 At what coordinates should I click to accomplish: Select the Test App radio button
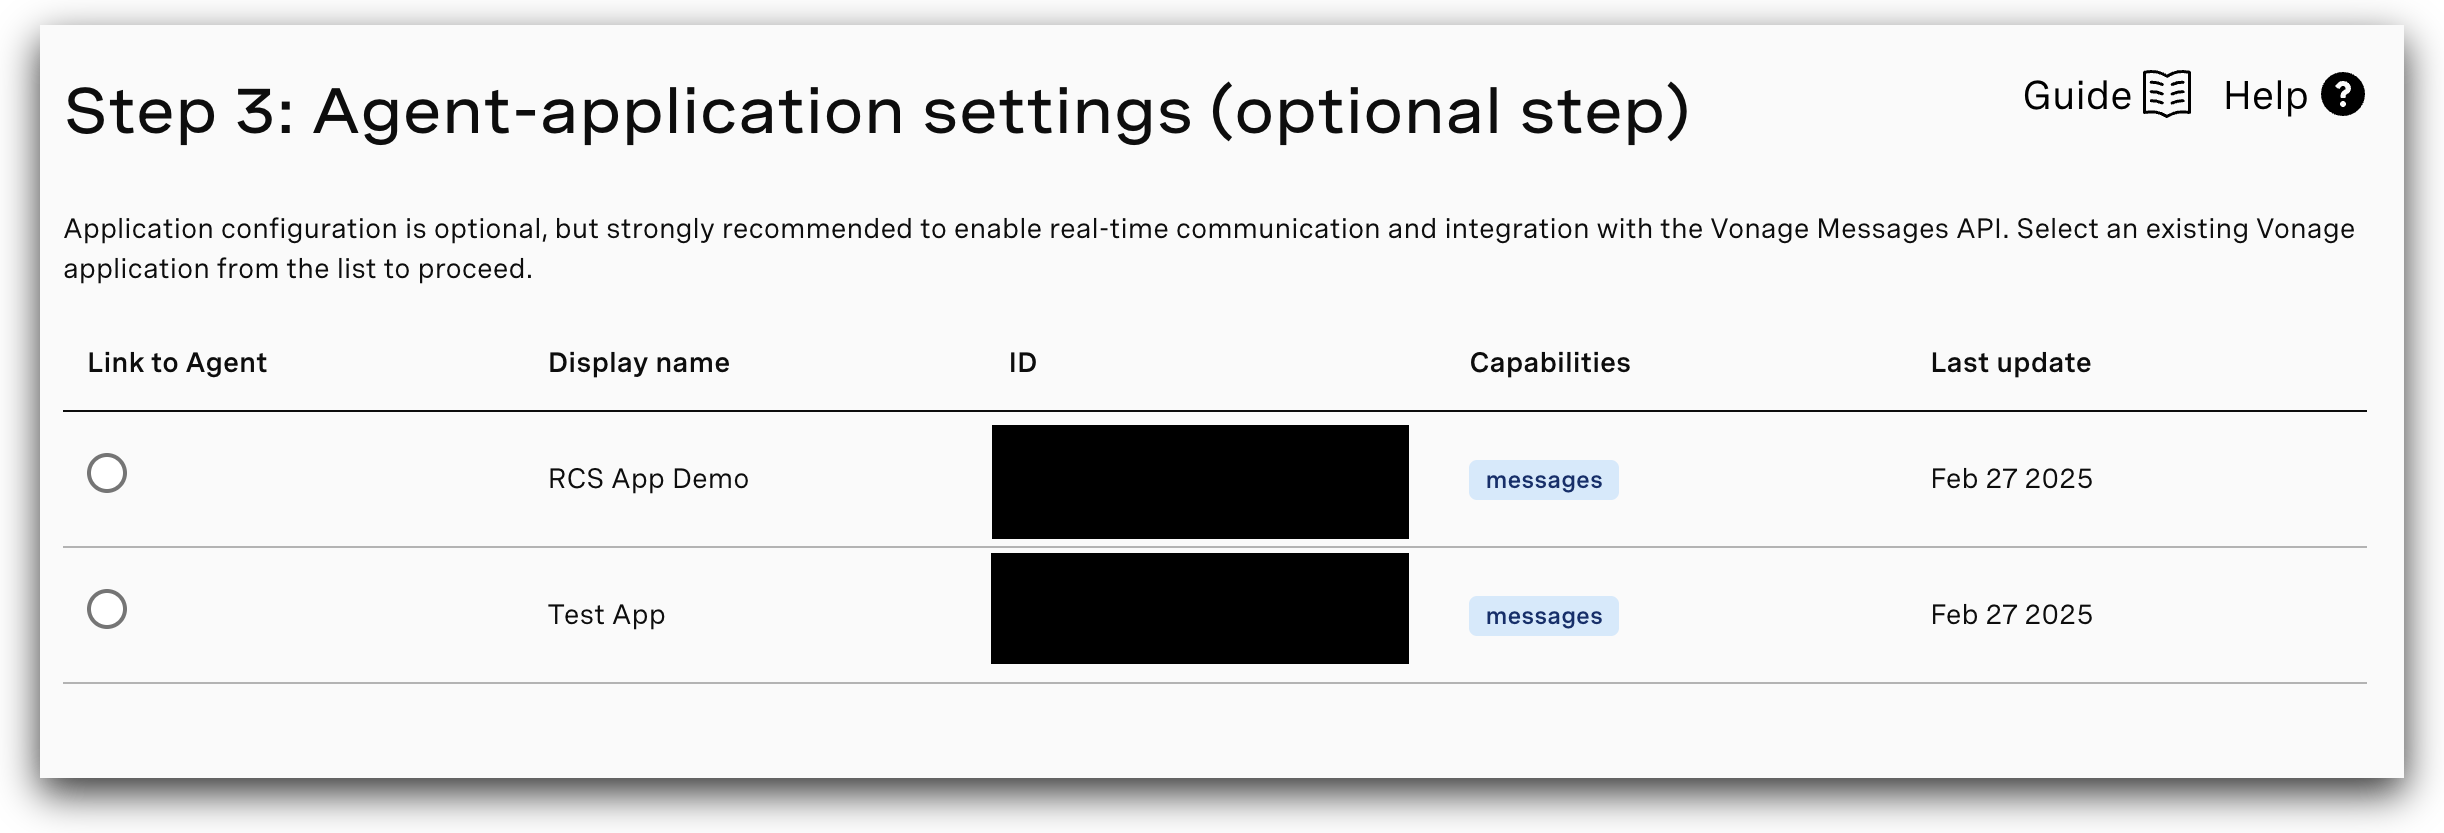(x=107, y=609)
